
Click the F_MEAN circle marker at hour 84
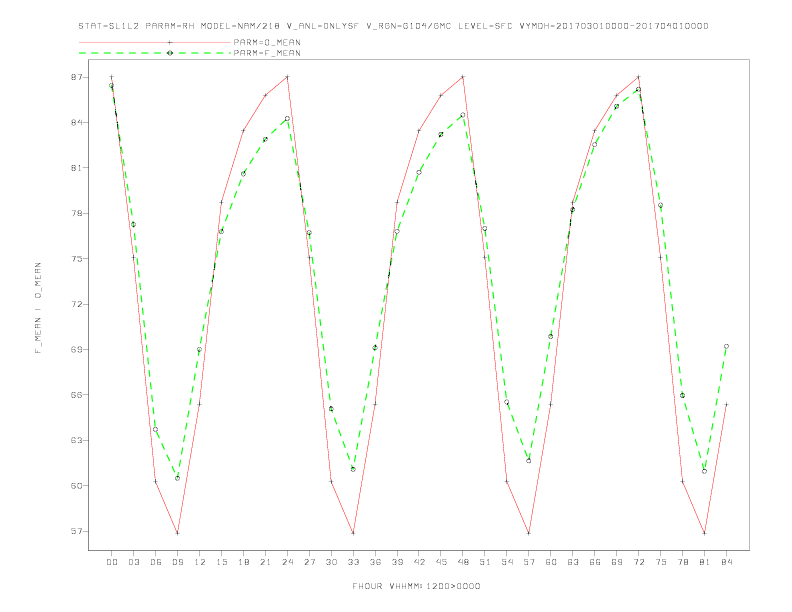[x=726, y=346]
